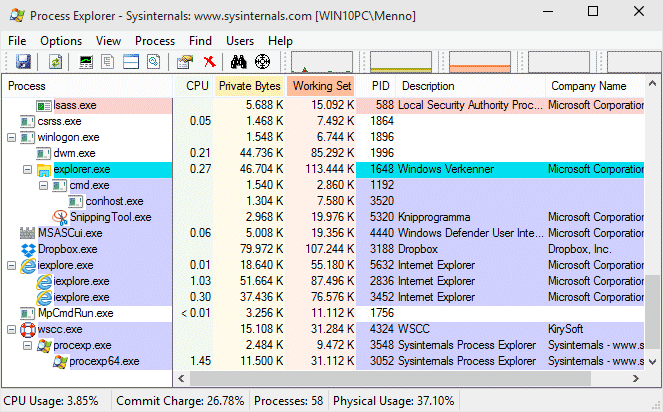Screen dimensions: 663x412
Task: Sort by Working Set column header
Action: (321, 86)
